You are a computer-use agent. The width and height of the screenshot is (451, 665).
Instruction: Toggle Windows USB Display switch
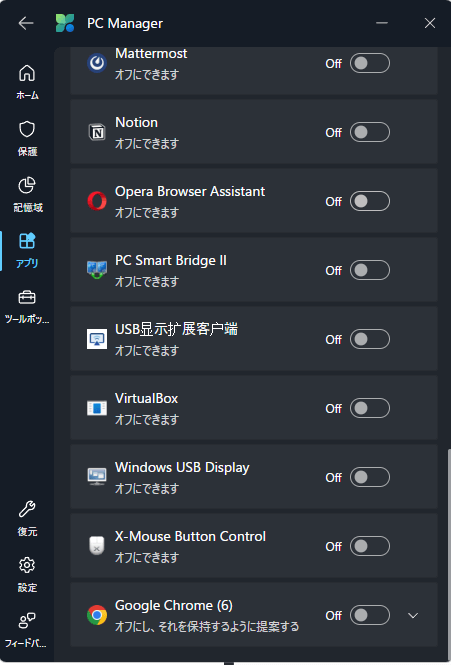(x=370, y=477)
